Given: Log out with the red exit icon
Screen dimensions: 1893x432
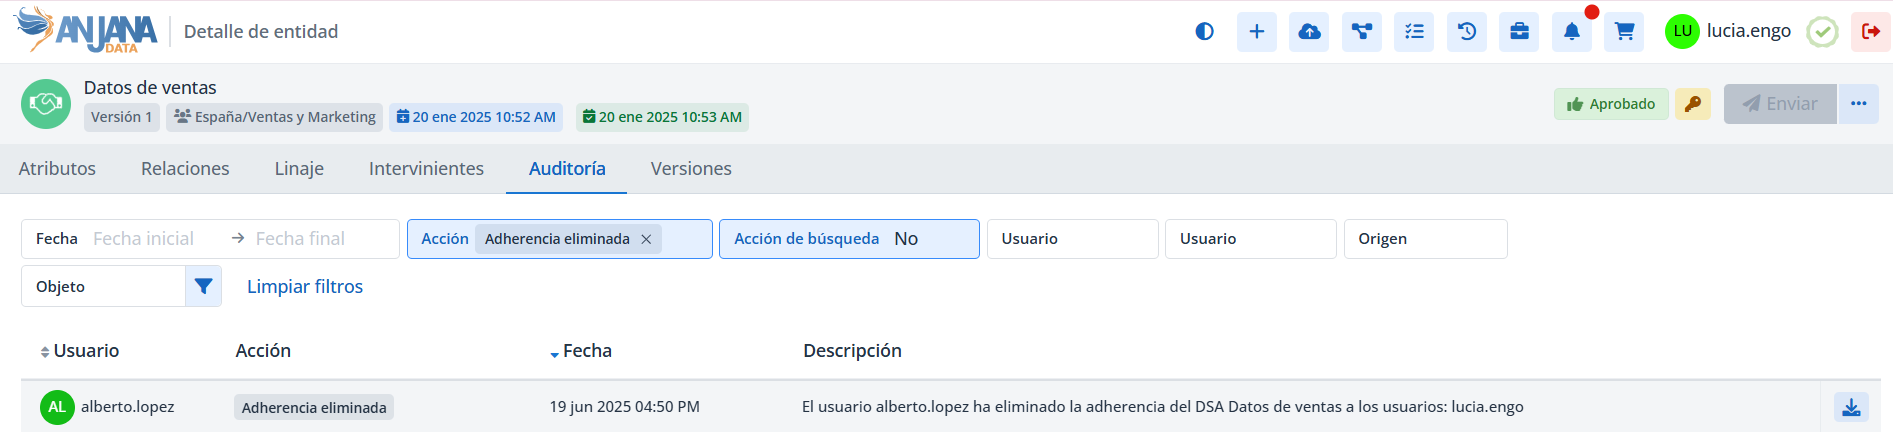Looking at the screenshot, I should (1870, 32).
